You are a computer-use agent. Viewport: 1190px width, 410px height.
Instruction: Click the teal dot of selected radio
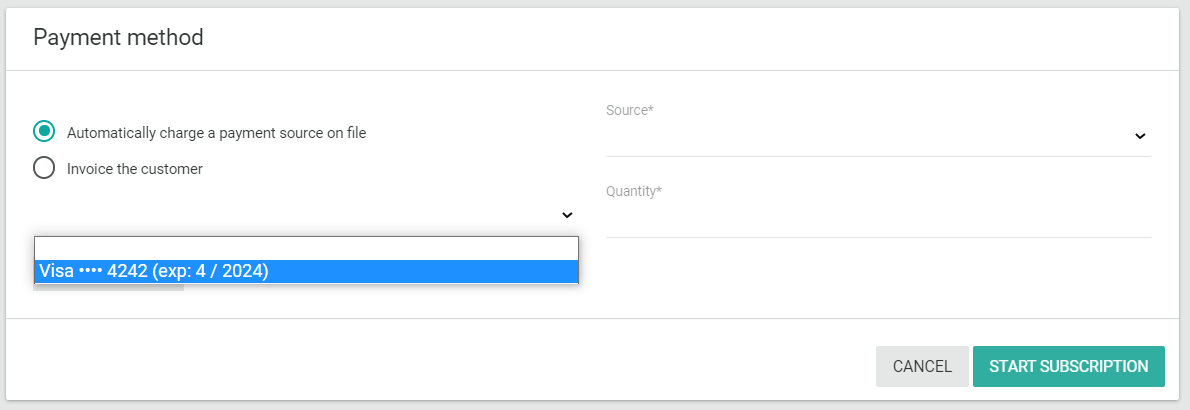coord(44,132)
